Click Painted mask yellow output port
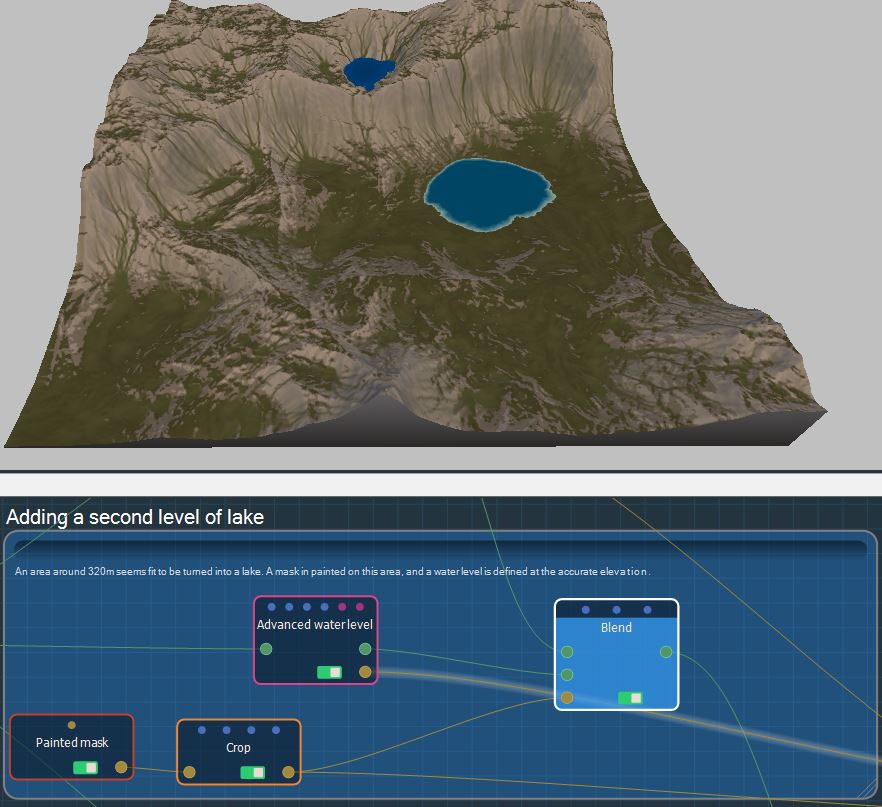Screen dimensions: 882x807 pyautogui.click(x=121, y=767)
